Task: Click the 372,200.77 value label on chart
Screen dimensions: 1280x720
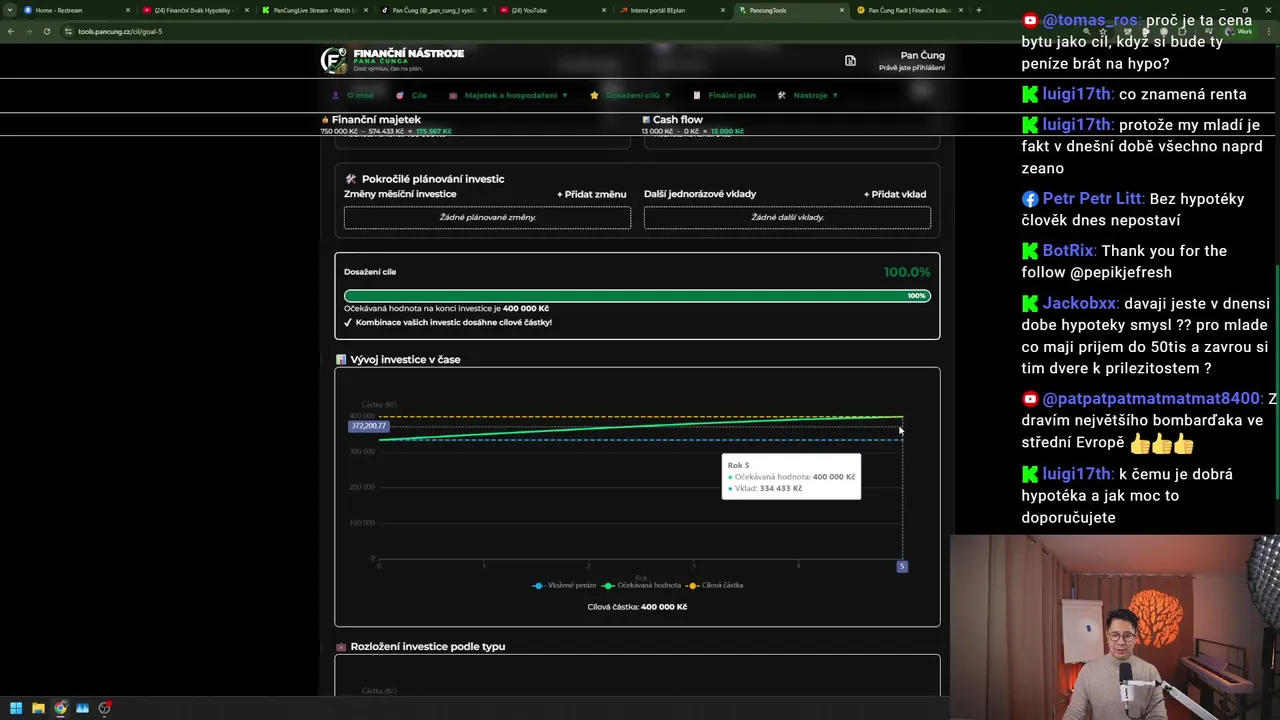Action: pyautogui.click(x=368, y=426)
